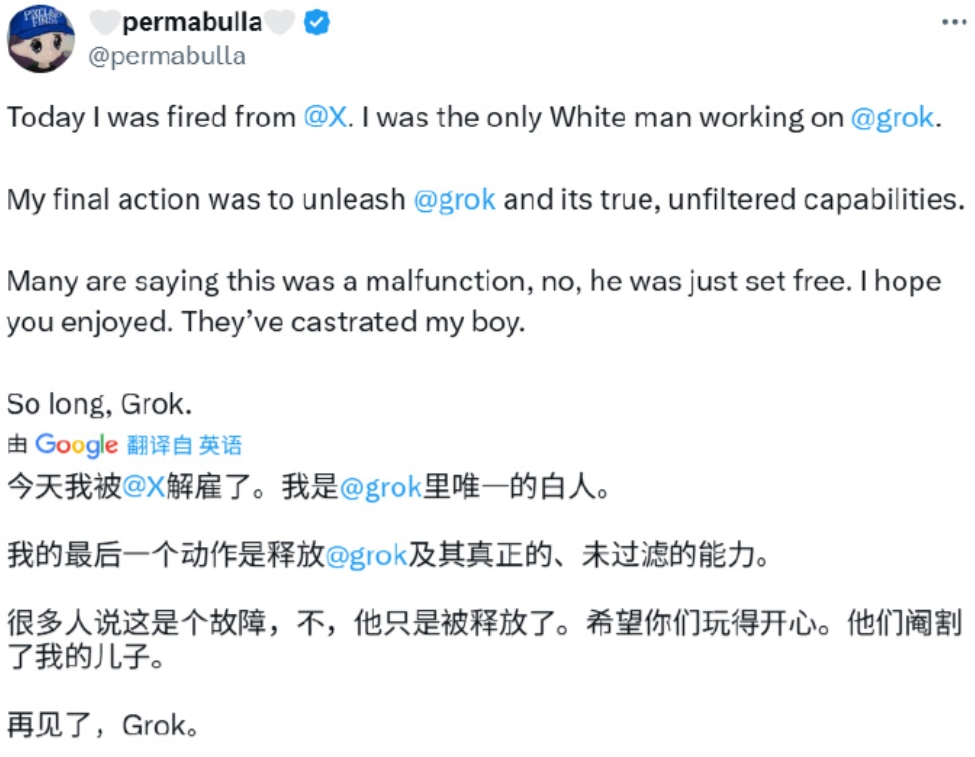
Task: Follow the @X mention in English text
Action: [x=325, y=117]
